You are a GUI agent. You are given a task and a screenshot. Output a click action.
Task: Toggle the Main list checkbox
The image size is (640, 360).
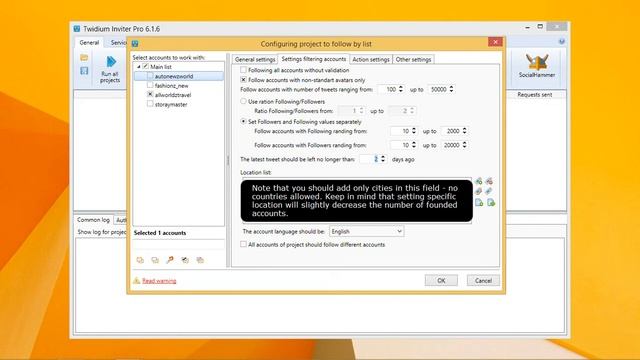(x=146, y=66)
